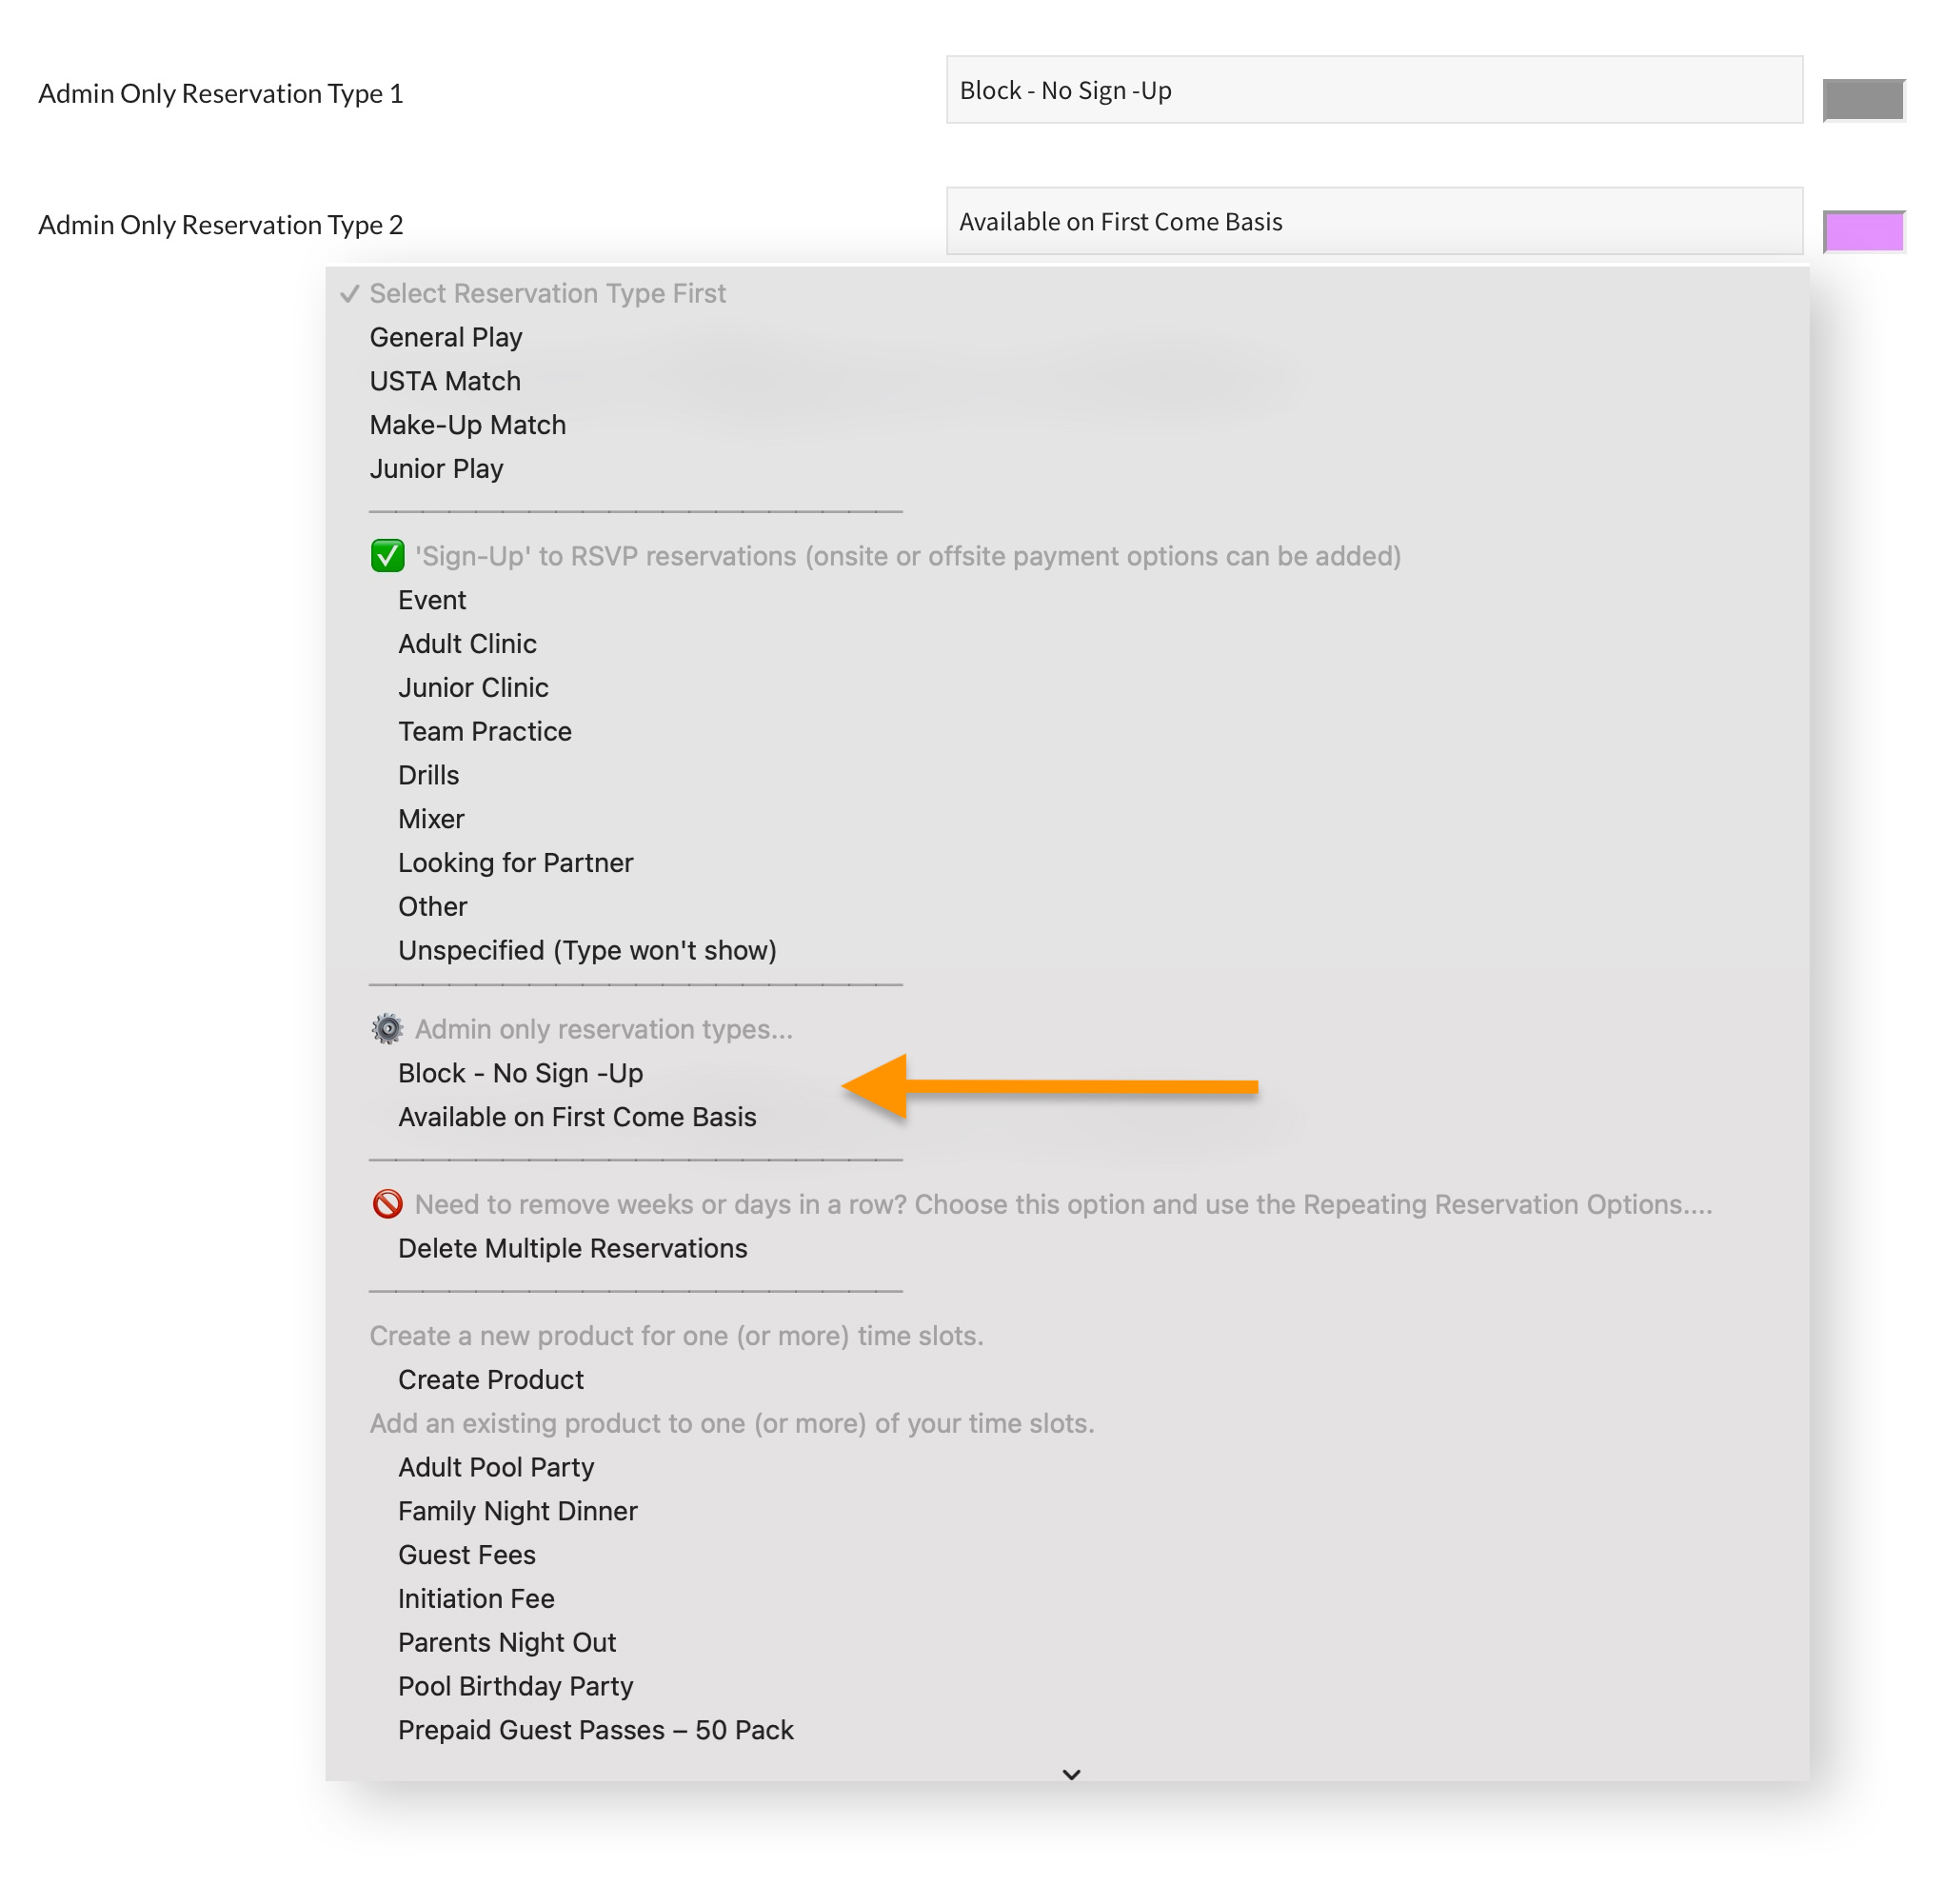Choose Delete Multiple Reservations
Image resolution: width=1944 pixels, height=1904 pixels.
click(x=572, y=1248)
